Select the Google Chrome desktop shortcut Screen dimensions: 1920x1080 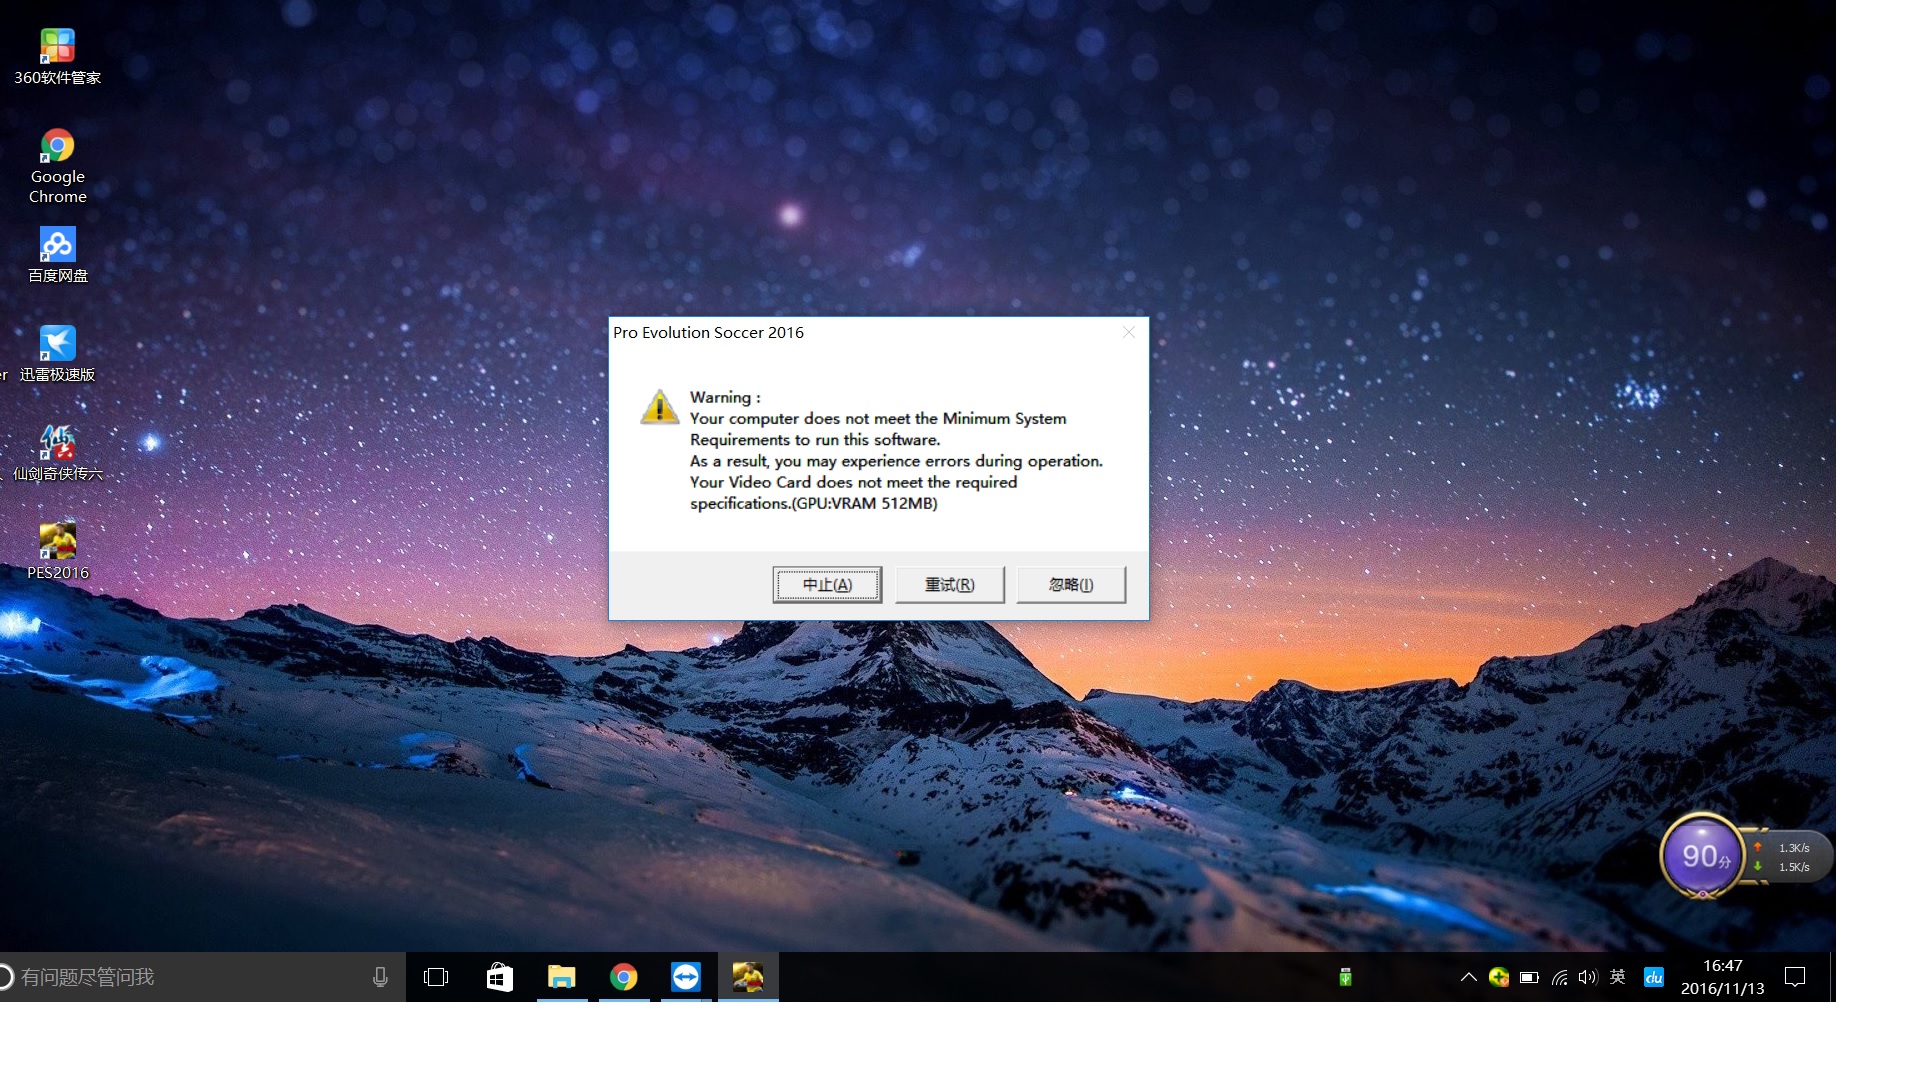[57, 147]
